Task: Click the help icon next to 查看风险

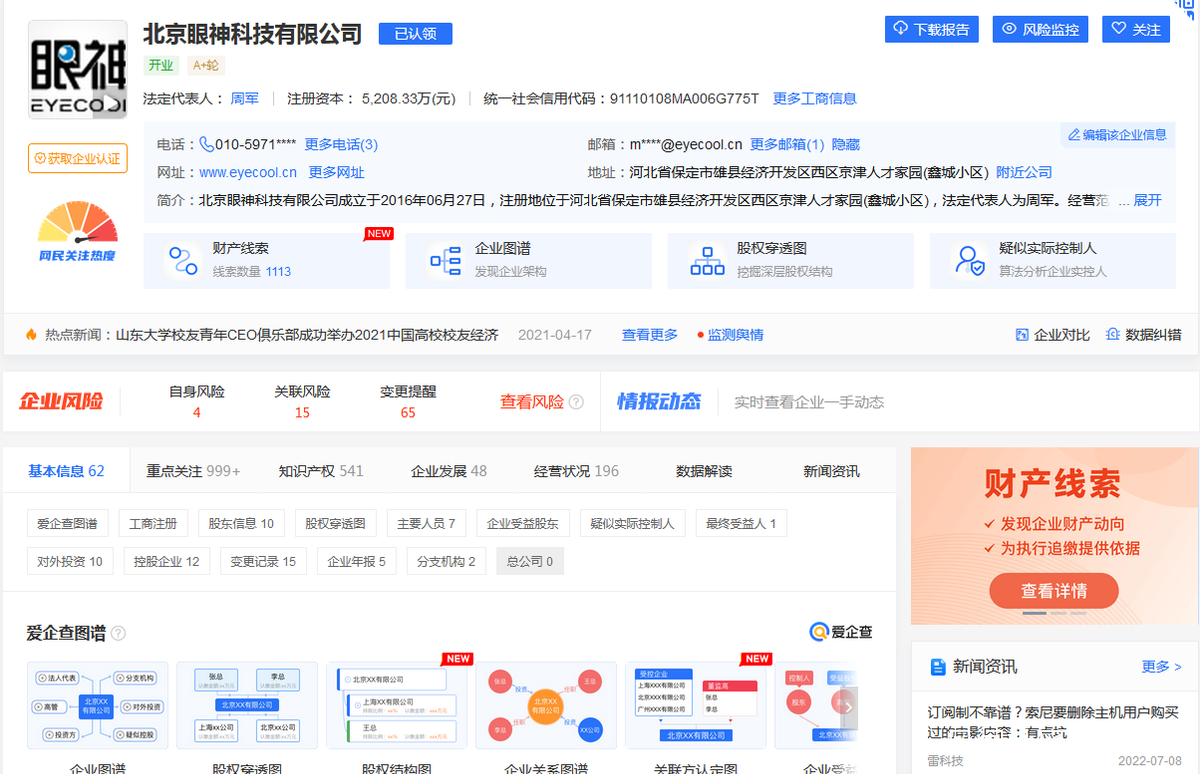Action: click(576, 402)
